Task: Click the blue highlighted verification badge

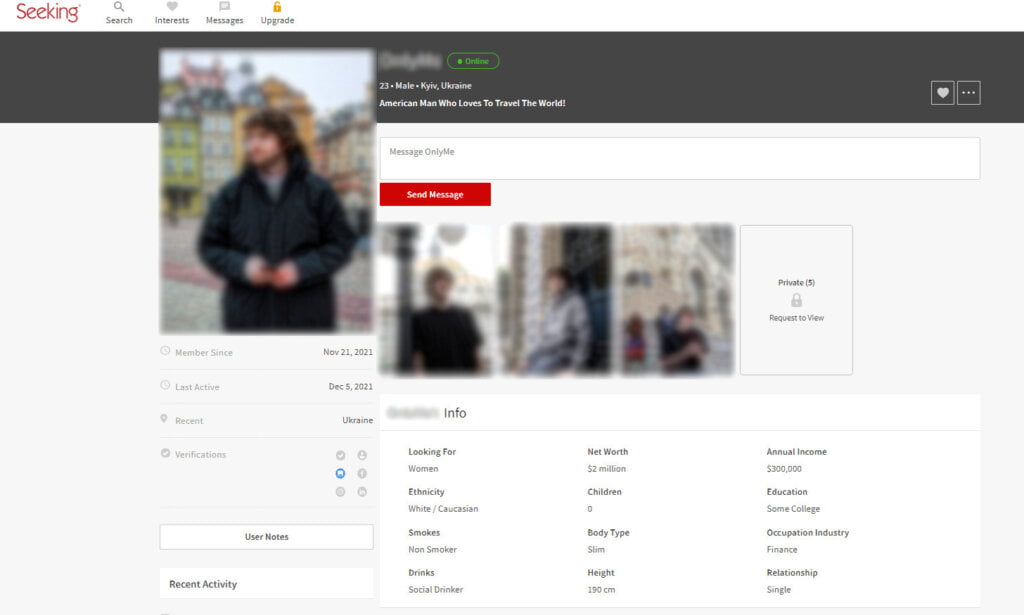Action: point(340,473)
